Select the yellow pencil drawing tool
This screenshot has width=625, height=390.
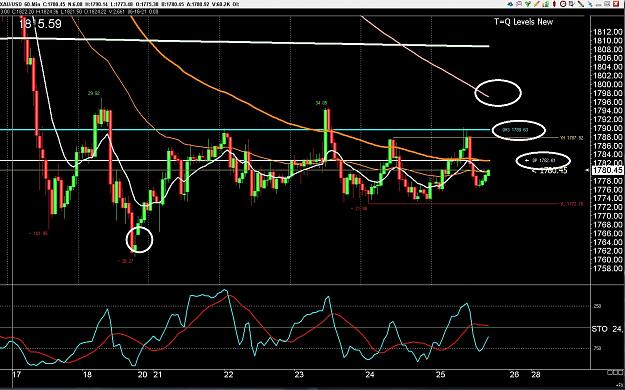point(537,4)
